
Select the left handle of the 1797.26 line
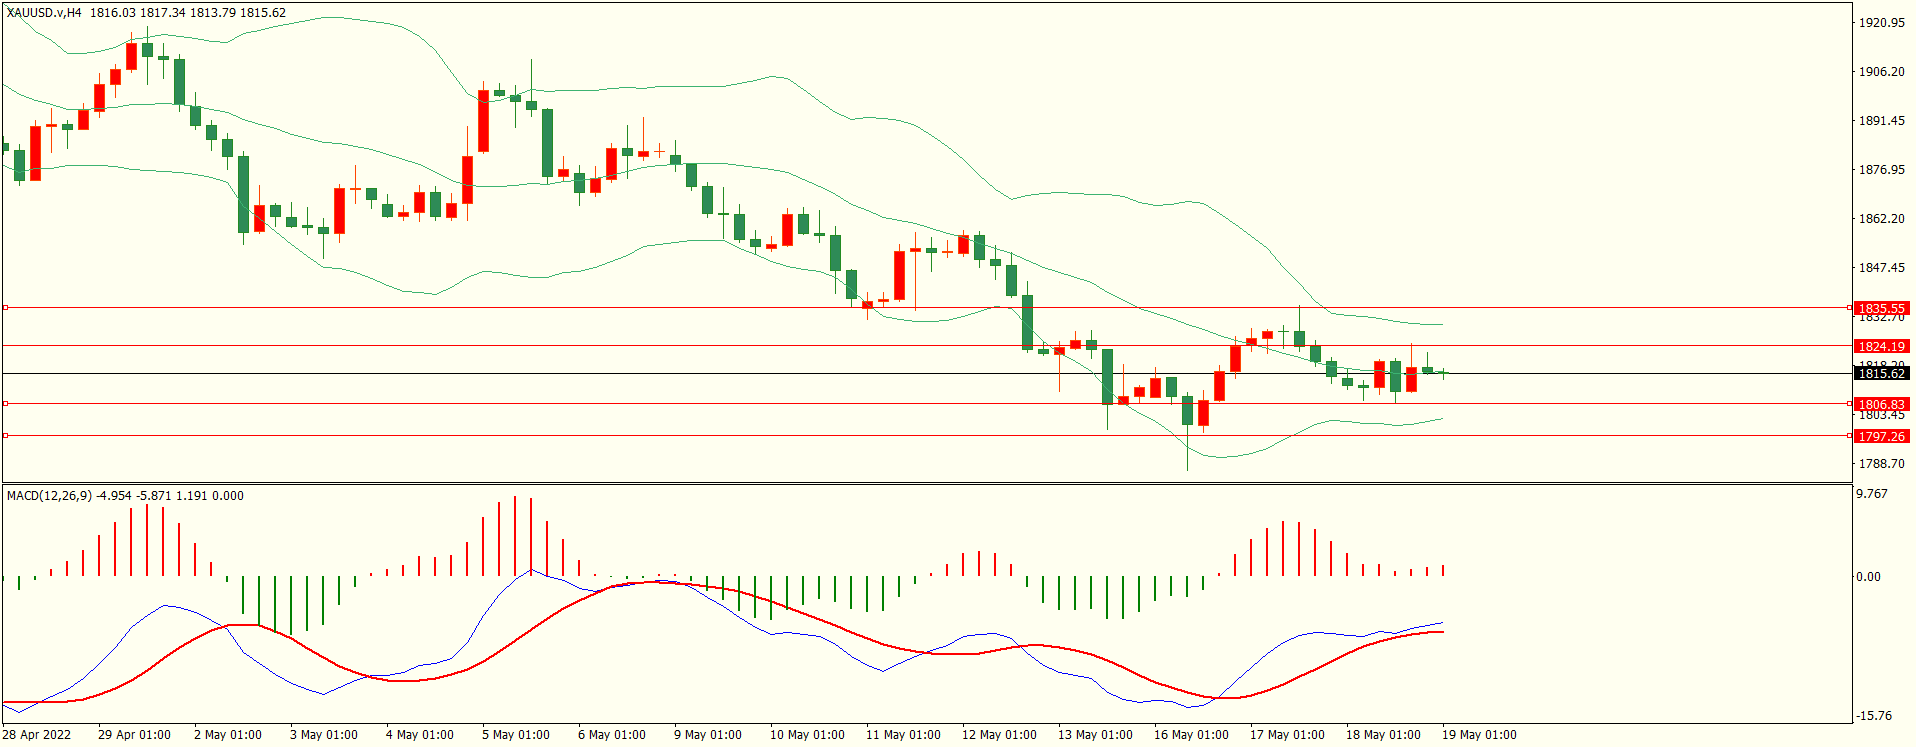pyautogui.click(x=5, y=435)
